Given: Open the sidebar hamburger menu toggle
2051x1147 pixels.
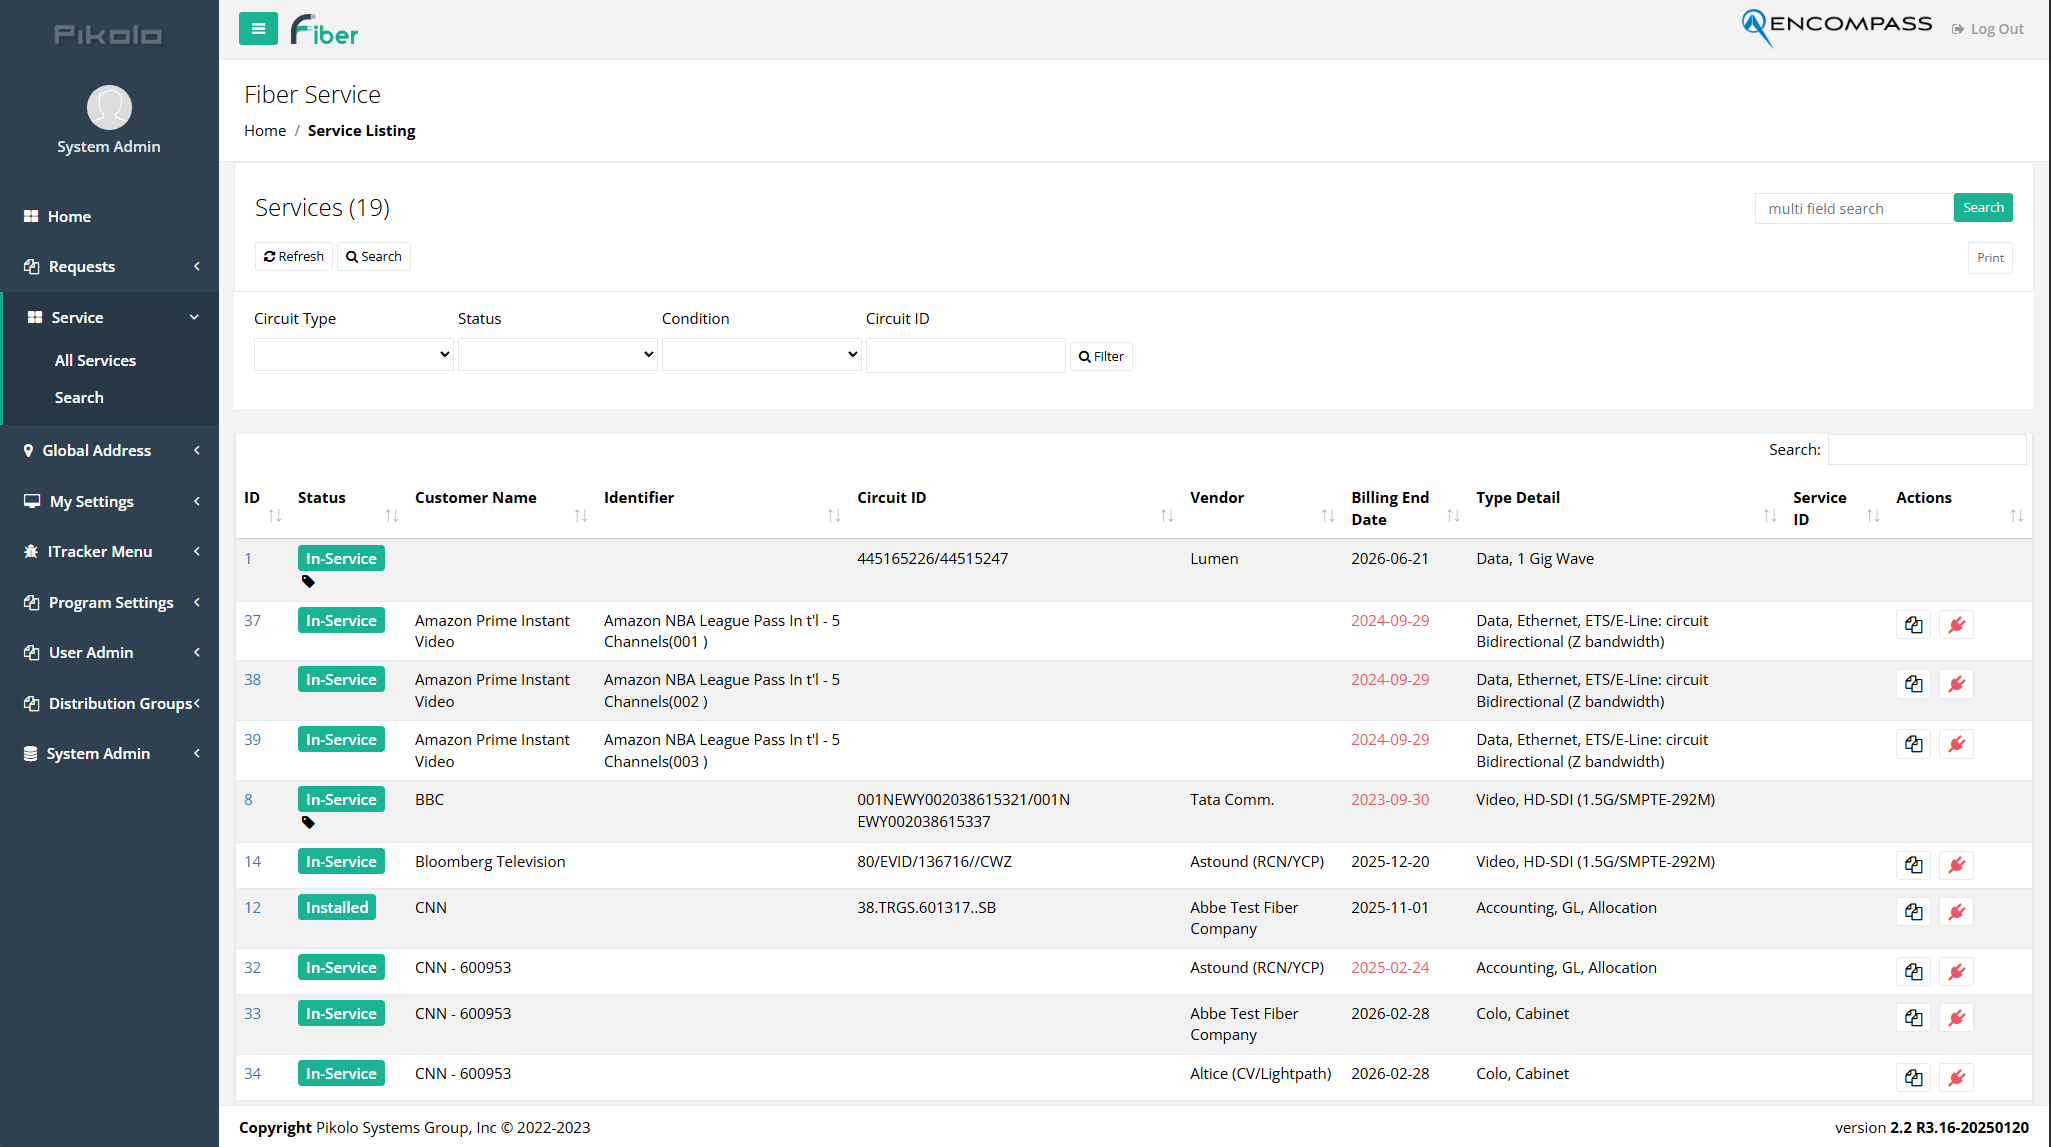Looking at the screenshot, I should pyautogui.click(x=258, y=28).
